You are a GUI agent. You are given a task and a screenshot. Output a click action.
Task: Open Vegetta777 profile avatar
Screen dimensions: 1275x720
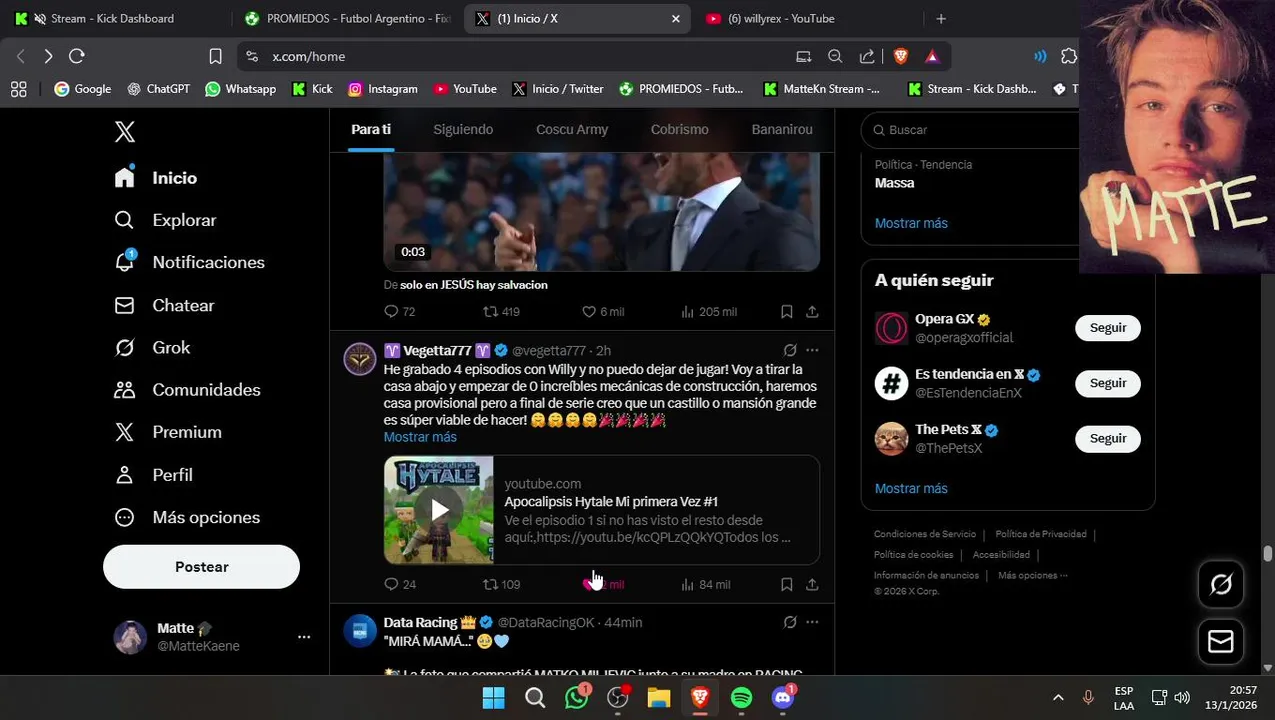pyautogui.click(x=360, y=358)
